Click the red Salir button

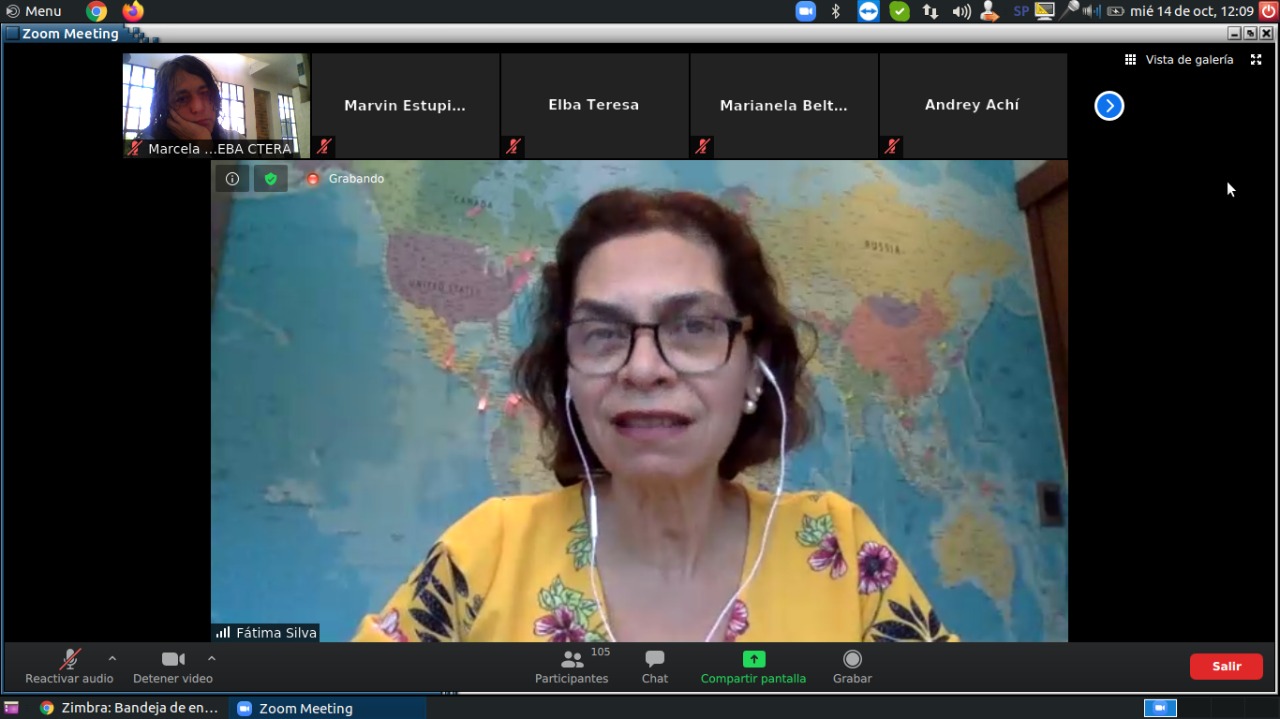click(1226, 666)
